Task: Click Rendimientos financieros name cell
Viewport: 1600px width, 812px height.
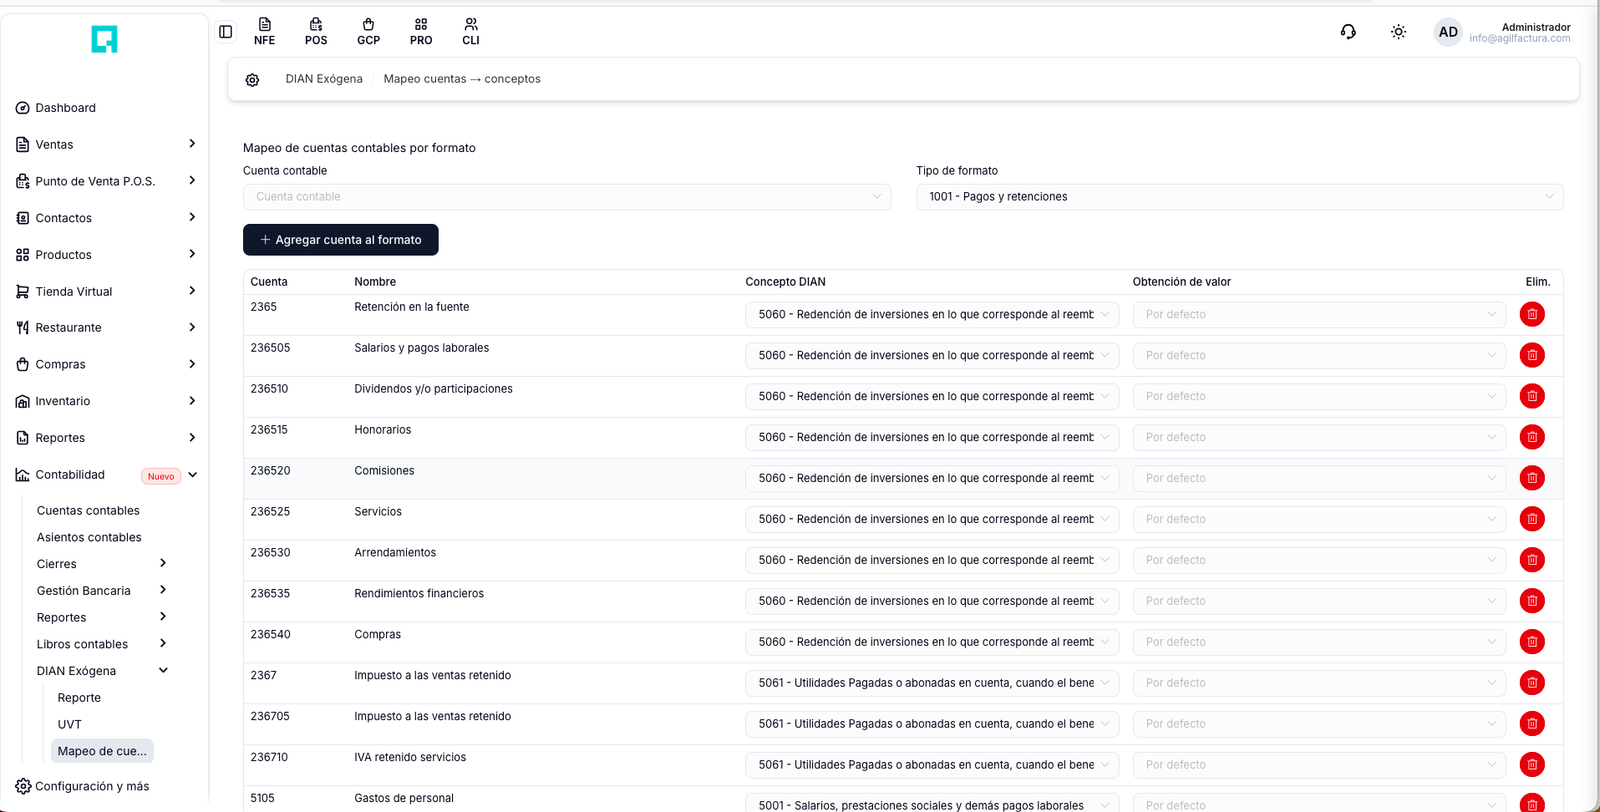Action: click(x=419, y=594)
